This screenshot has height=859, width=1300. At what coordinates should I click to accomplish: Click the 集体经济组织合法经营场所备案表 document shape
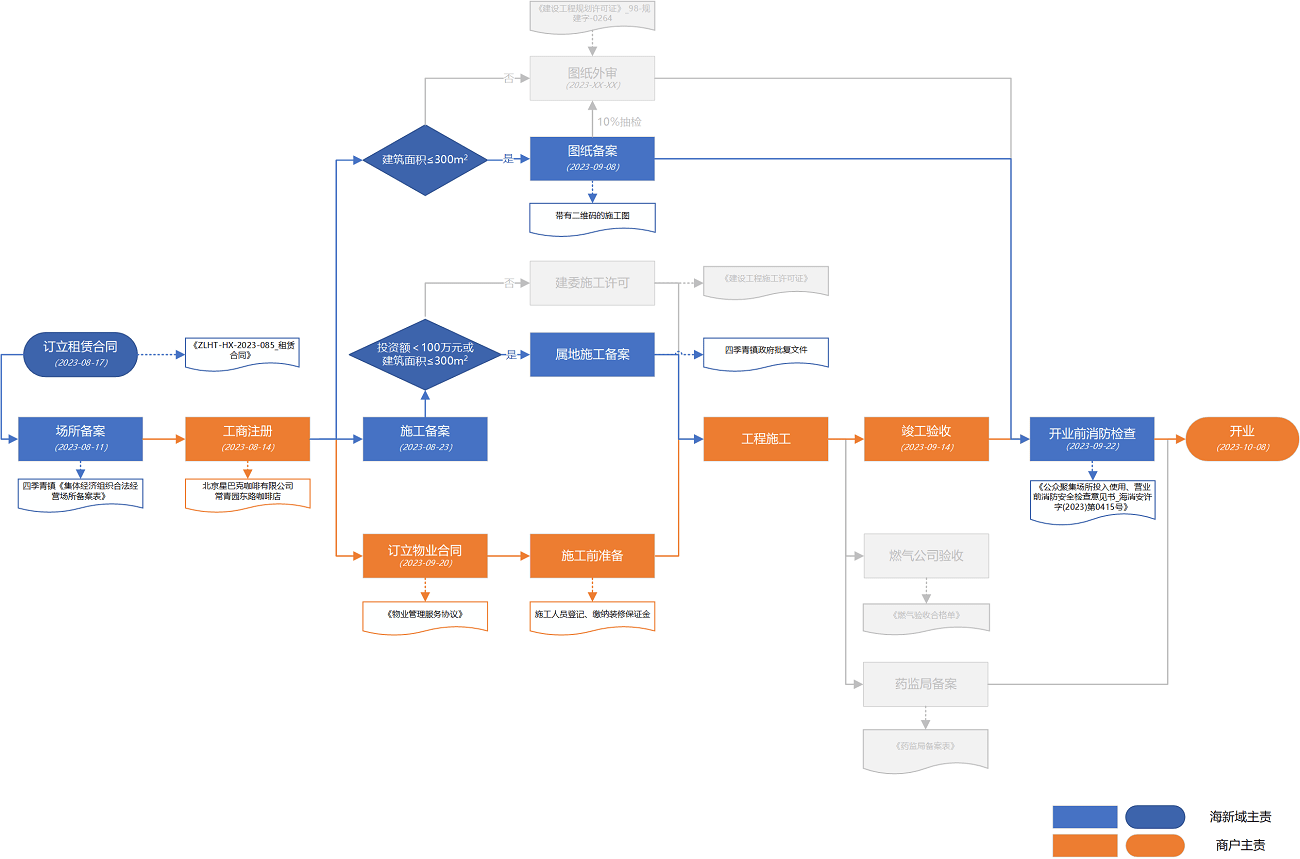coord(80,495)
